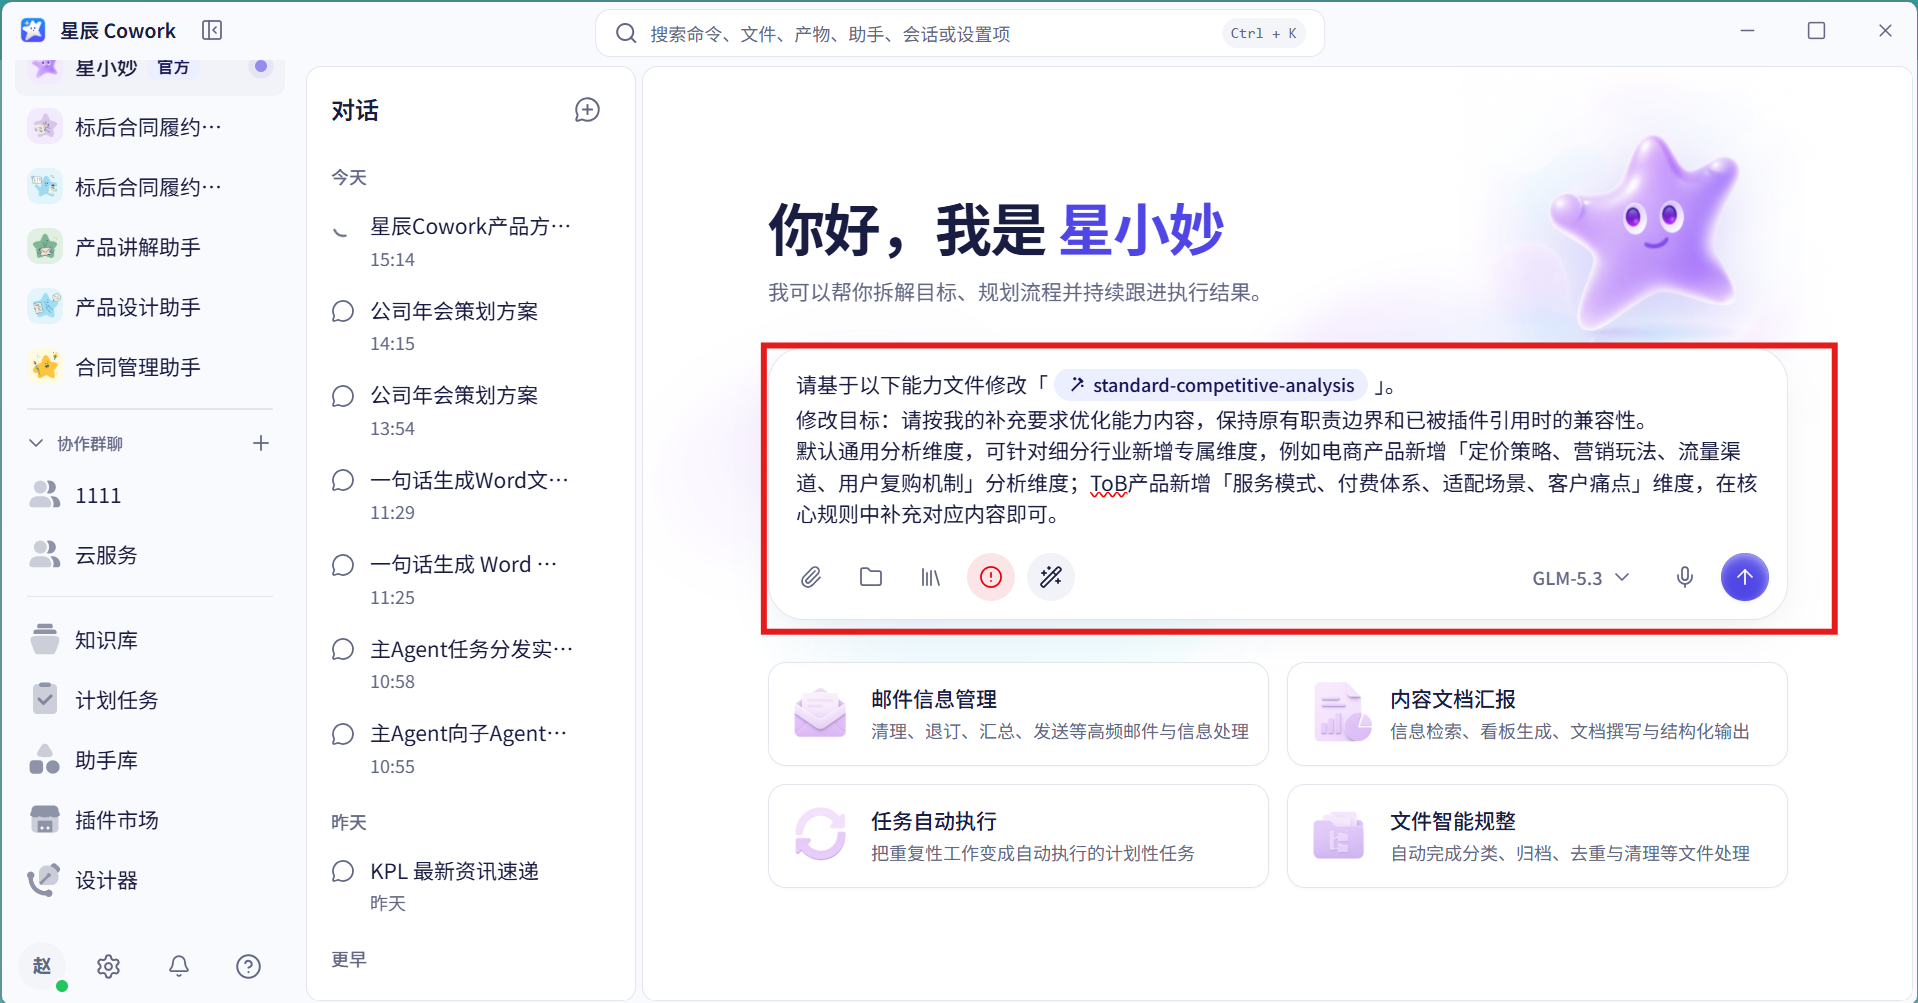Open notifications bell icon
Image resolution: width=1918 pixels, height=1003 pixels.
click(x=179, y=966)
